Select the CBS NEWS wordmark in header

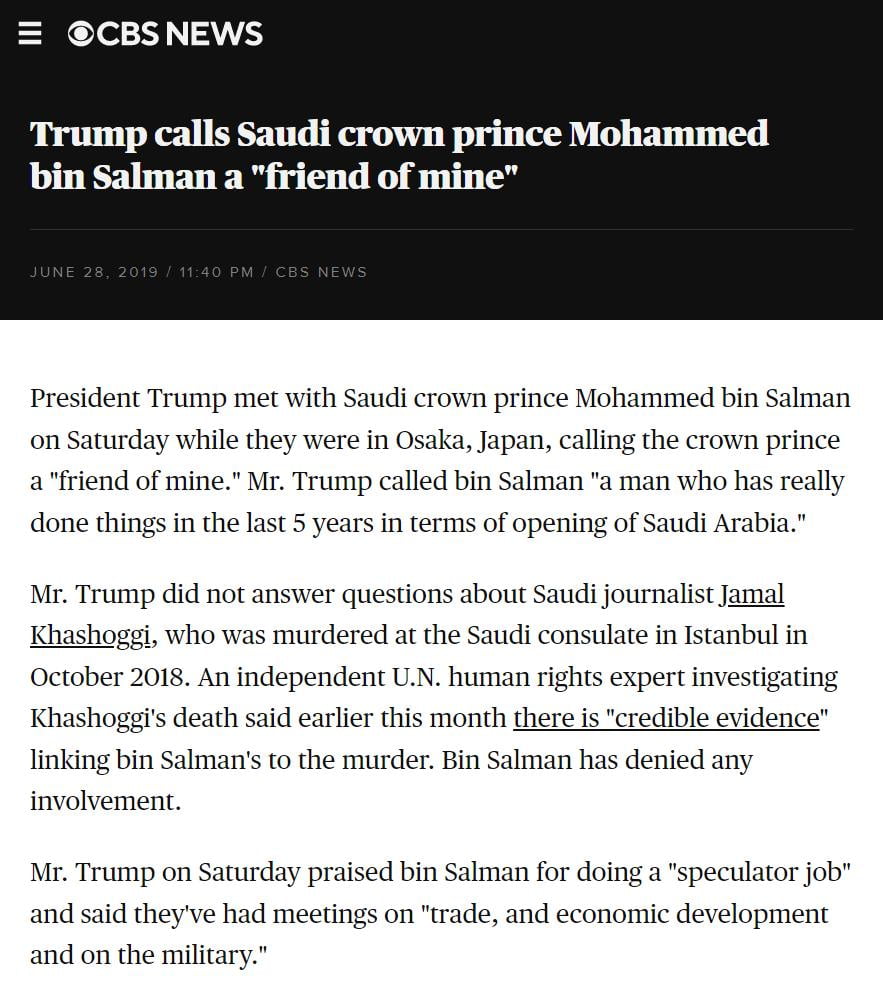175,33
